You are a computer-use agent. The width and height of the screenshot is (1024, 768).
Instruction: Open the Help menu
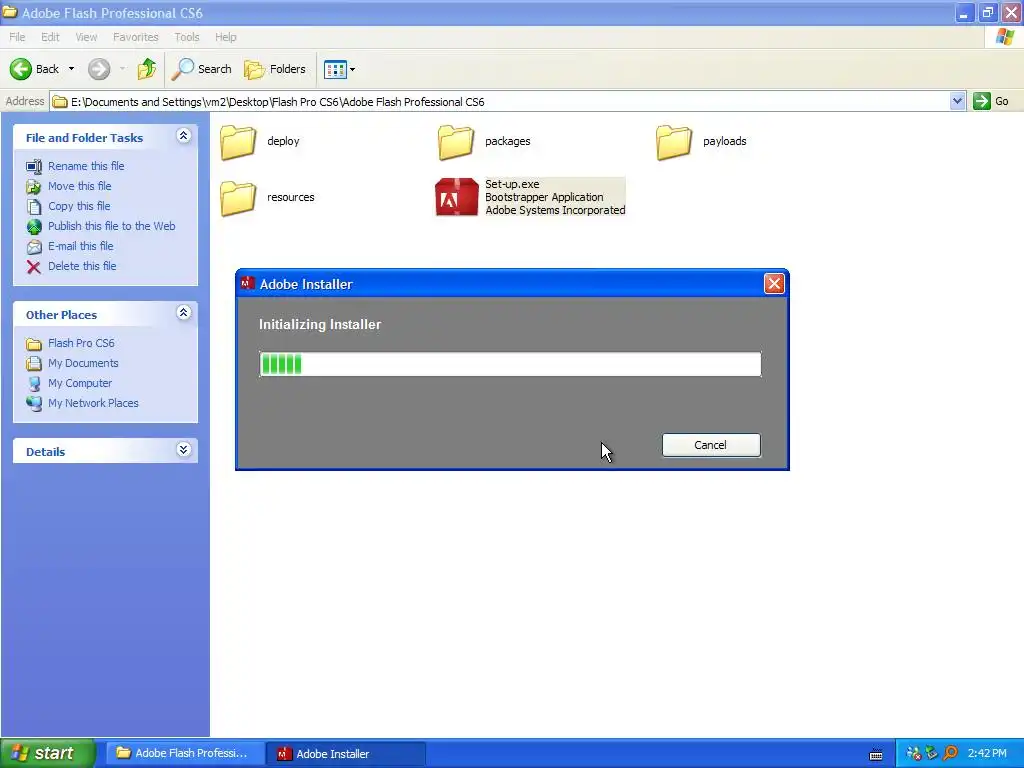click(x=226, y=37)
